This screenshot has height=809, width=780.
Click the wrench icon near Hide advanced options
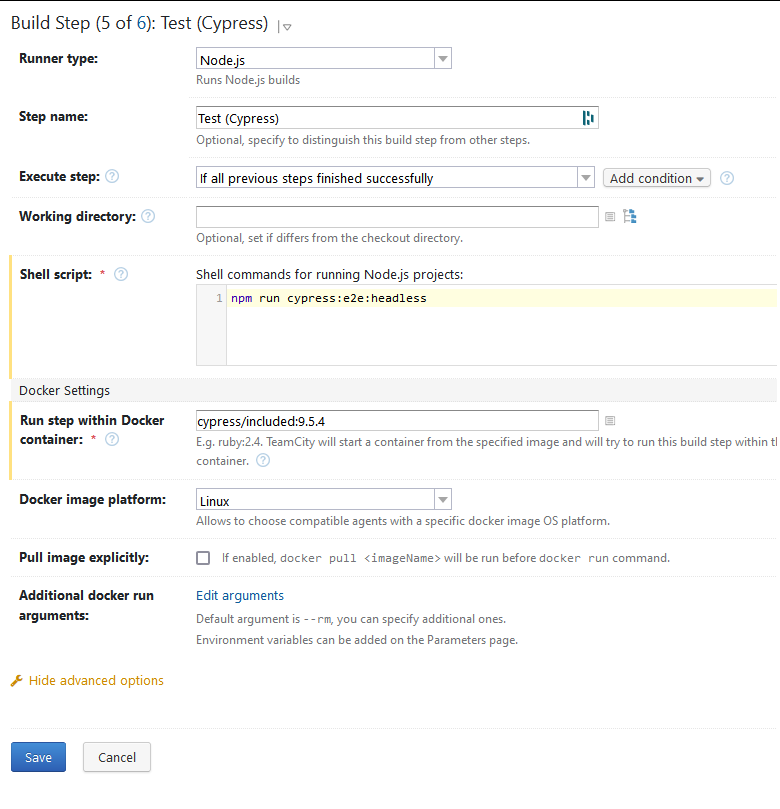coord(17,680)
